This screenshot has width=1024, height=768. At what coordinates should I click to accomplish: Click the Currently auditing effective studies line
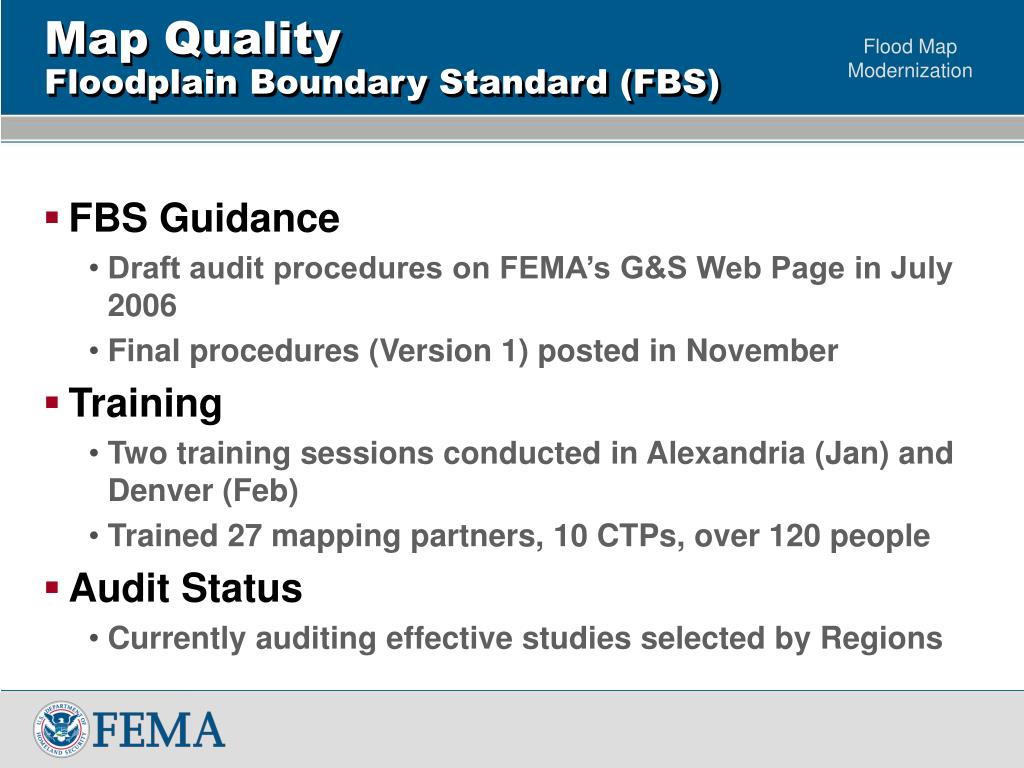pyautogui.click(x=525, y=639)
